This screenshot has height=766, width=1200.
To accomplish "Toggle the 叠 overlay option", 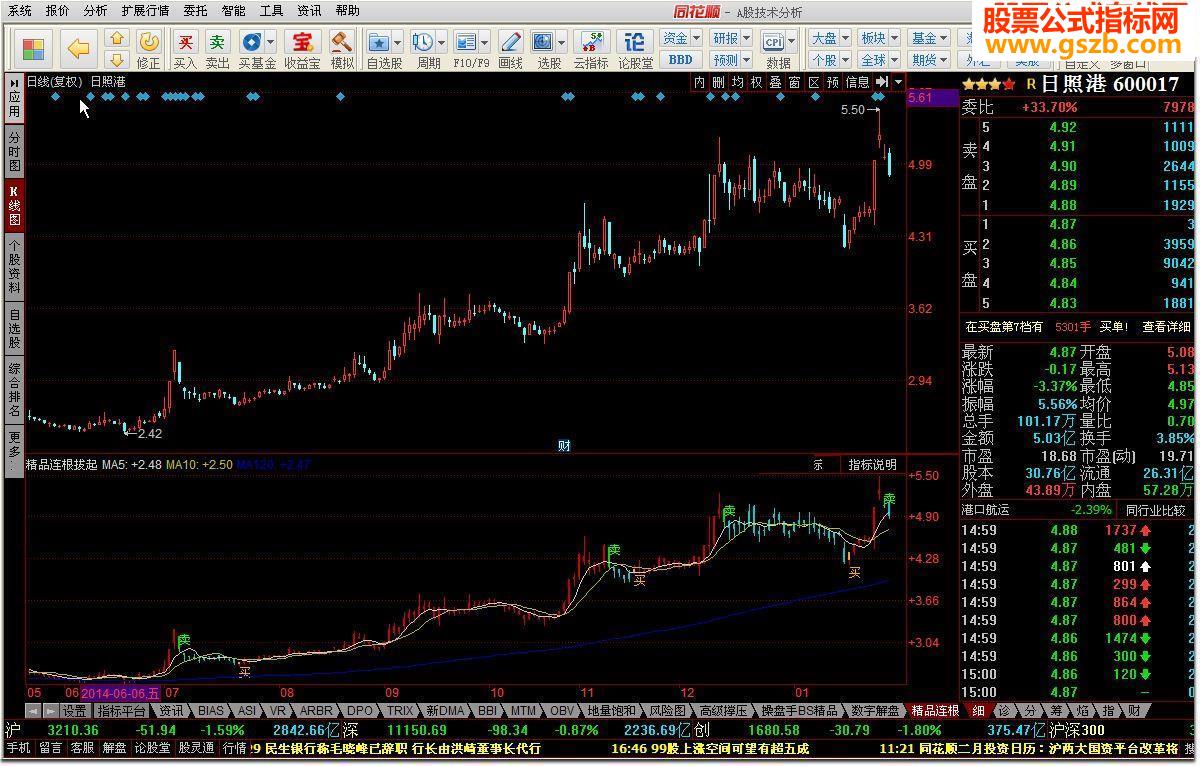I will 775,82.
